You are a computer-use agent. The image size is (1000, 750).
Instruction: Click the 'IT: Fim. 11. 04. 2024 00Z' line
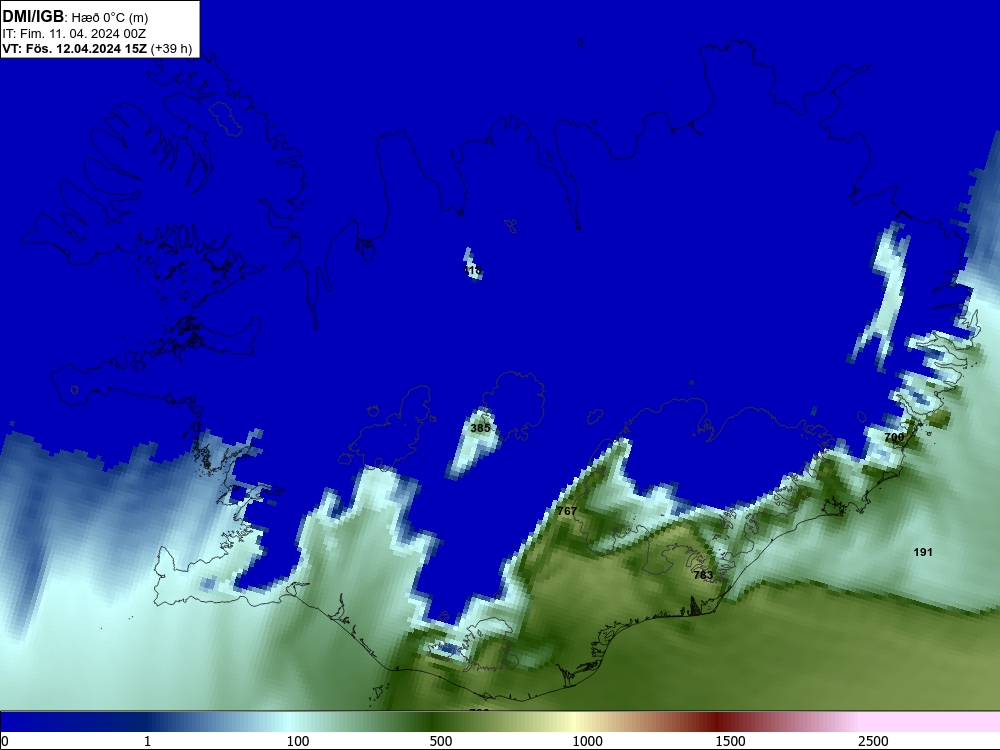74,34
